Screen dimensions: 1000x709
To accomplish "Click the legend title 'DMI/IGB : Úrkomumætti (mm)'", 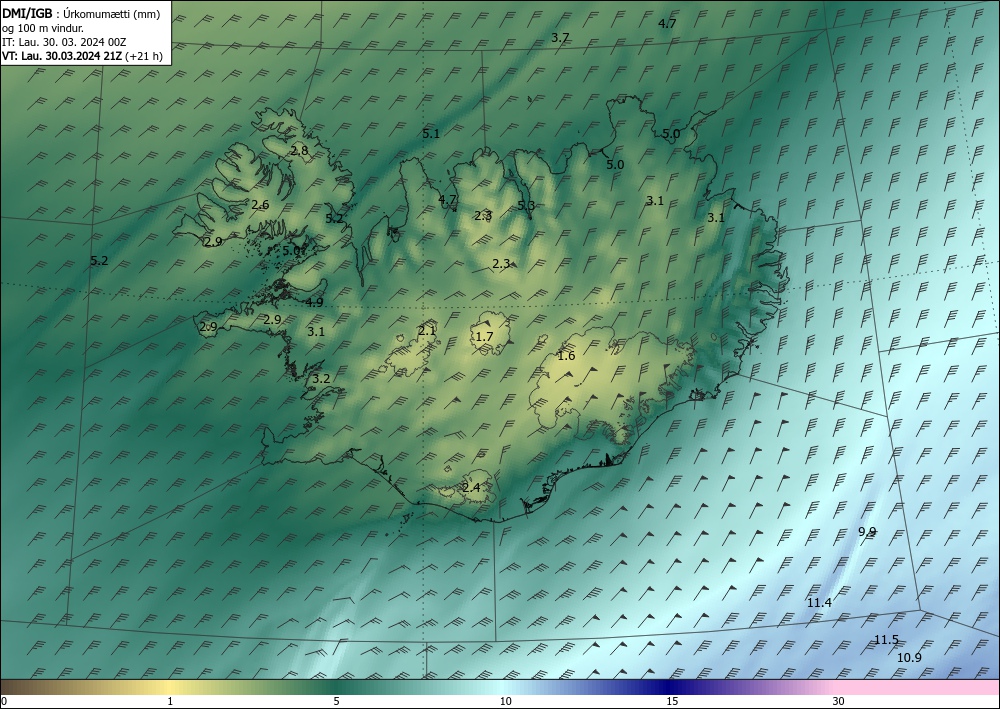I will 80,14.
